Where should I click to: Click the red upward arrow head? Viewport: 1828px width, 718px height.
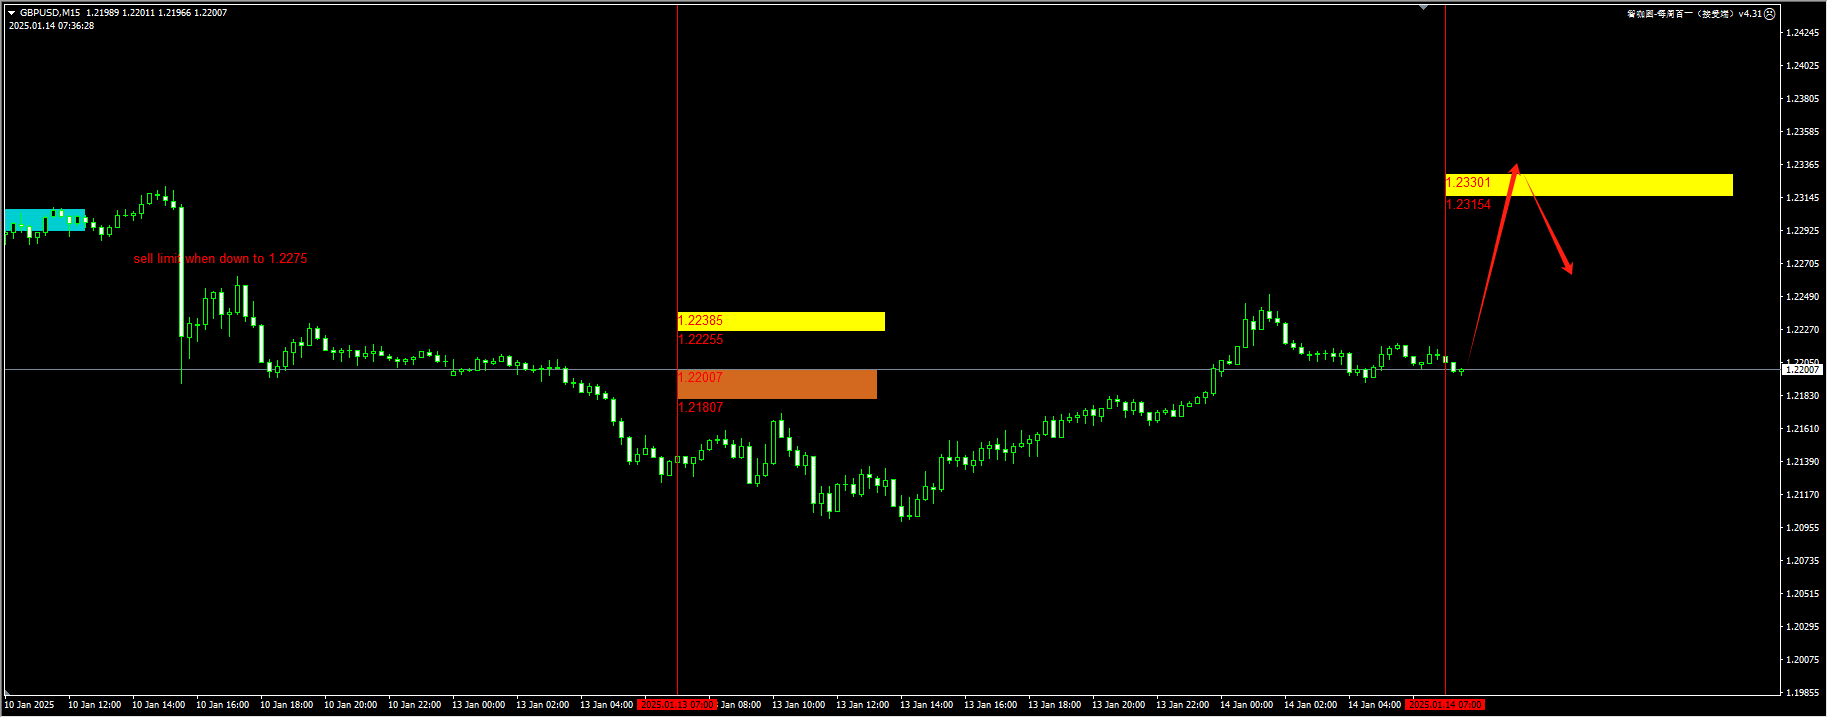(x=1515, y=170)
